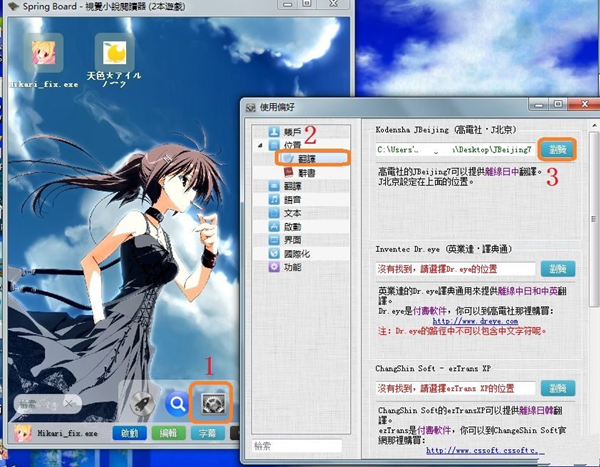
Task: Click the ezTrans XP location path field
Action: click(455, 388)
